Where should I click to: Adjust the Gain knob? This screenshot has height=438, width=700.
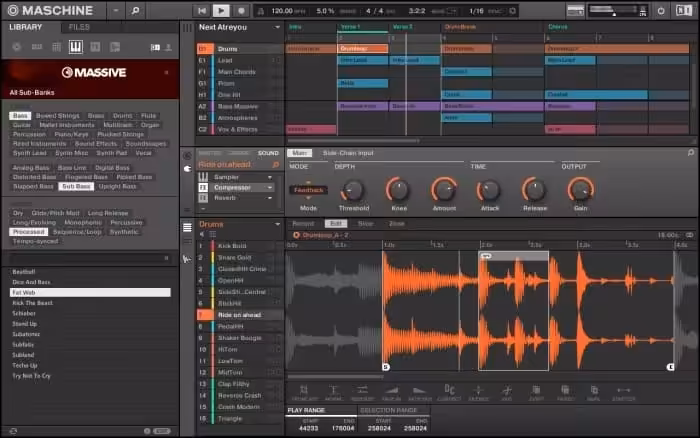[580, 191]
